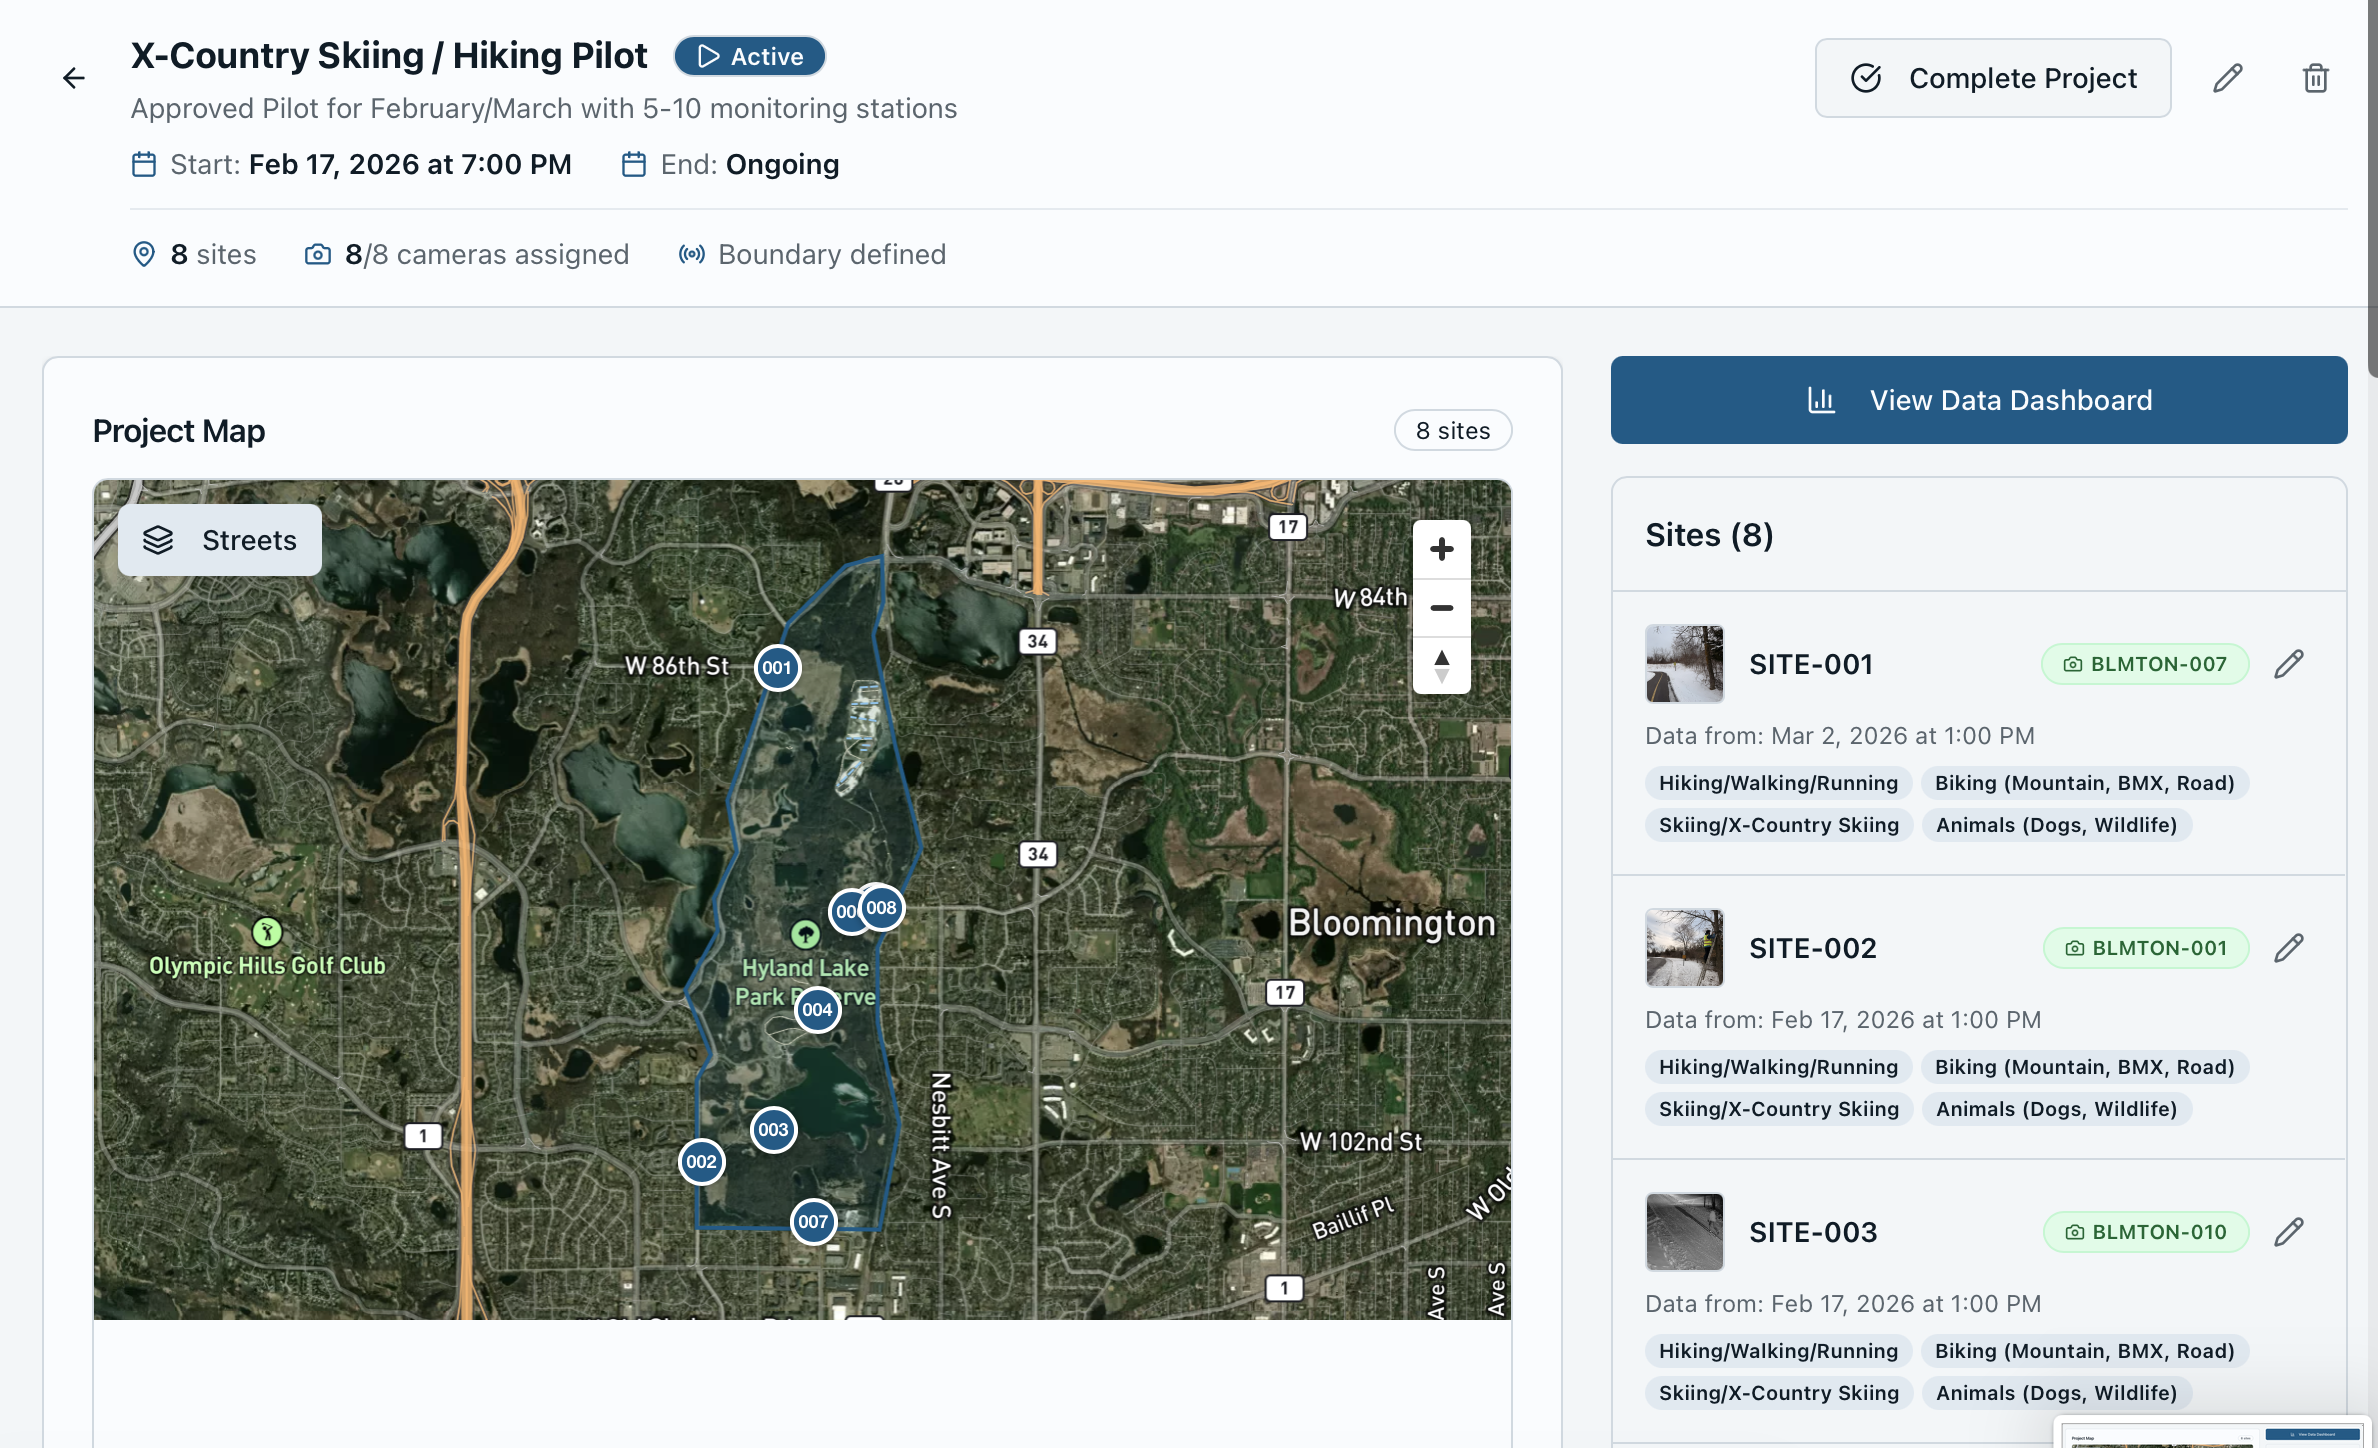
Task: Edit SITE-001 using its pencil icon
Action: coord(2289,663)
